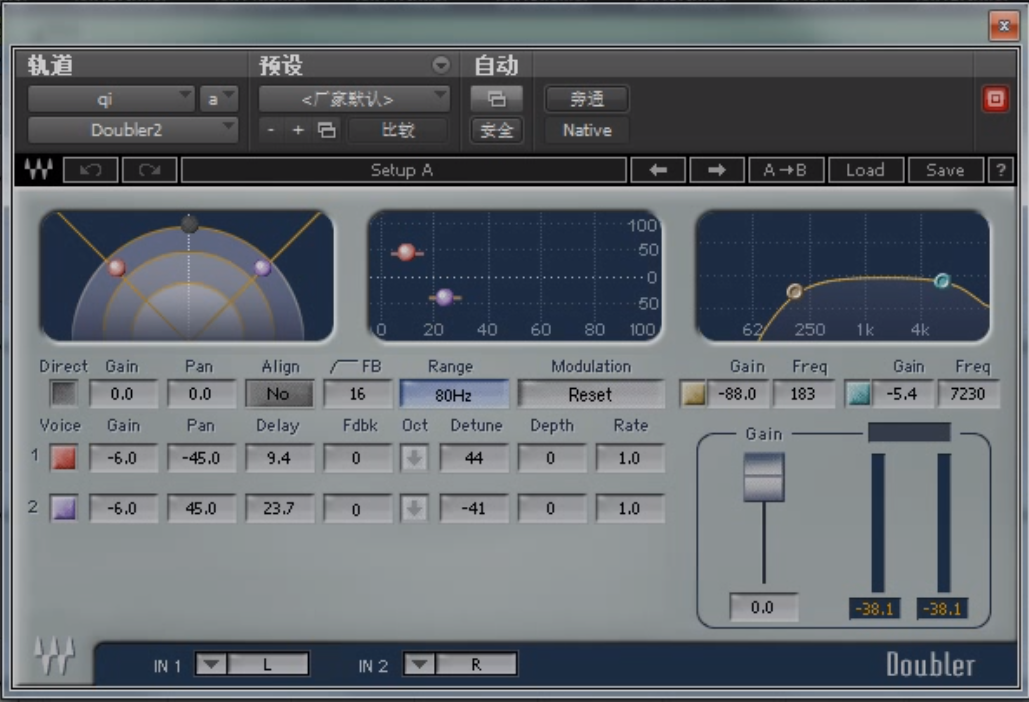Screen dimensions: 1029x702
Task: Toggle the Direct signal on/off box
Action: 64,394
